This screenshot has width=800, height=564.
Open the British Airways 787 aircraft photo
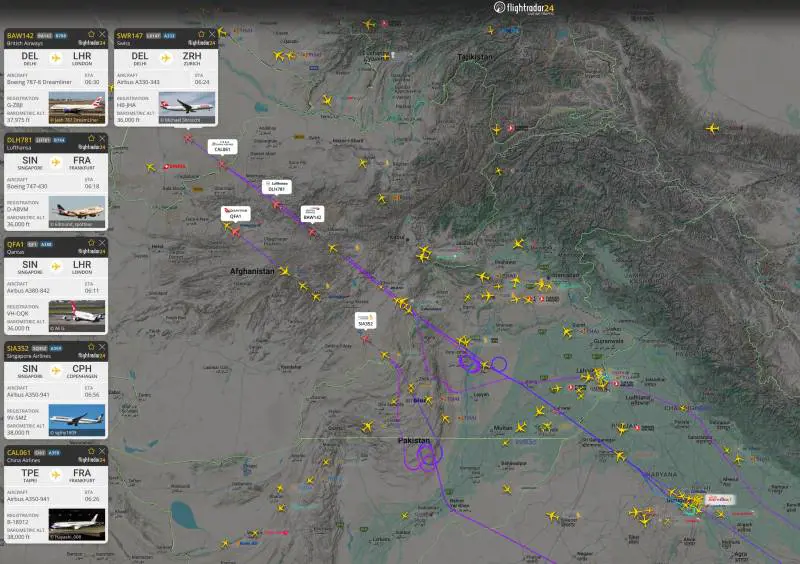tap(77, 106)
